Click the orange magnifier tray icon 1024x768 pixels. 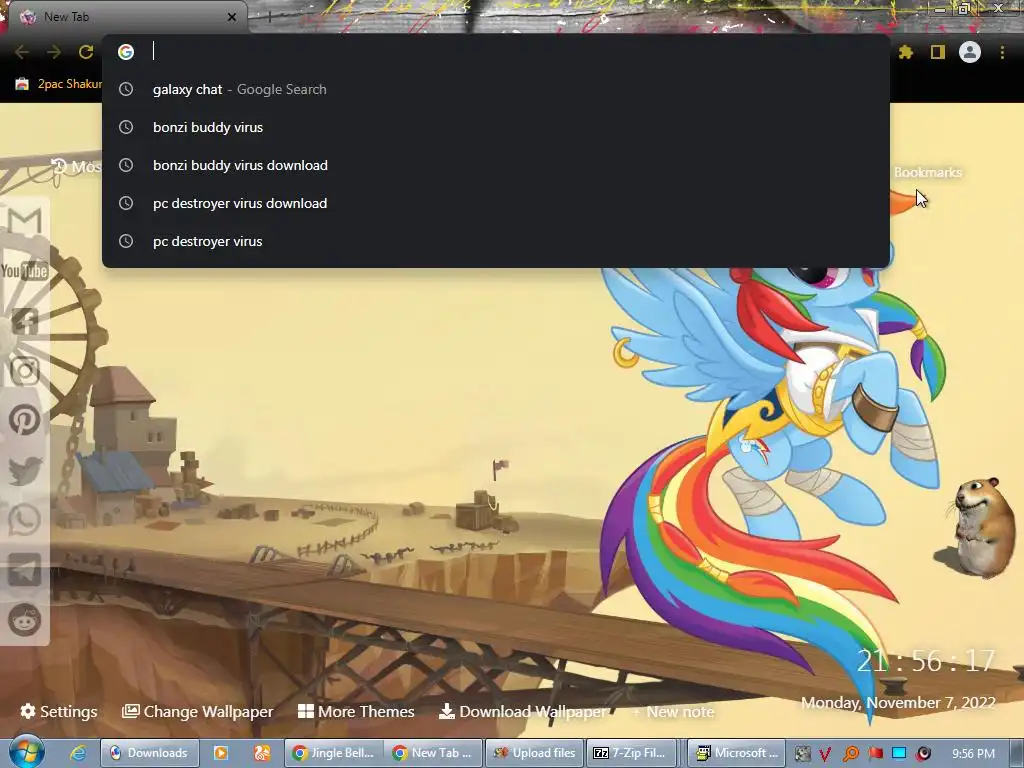coord(850,754)
